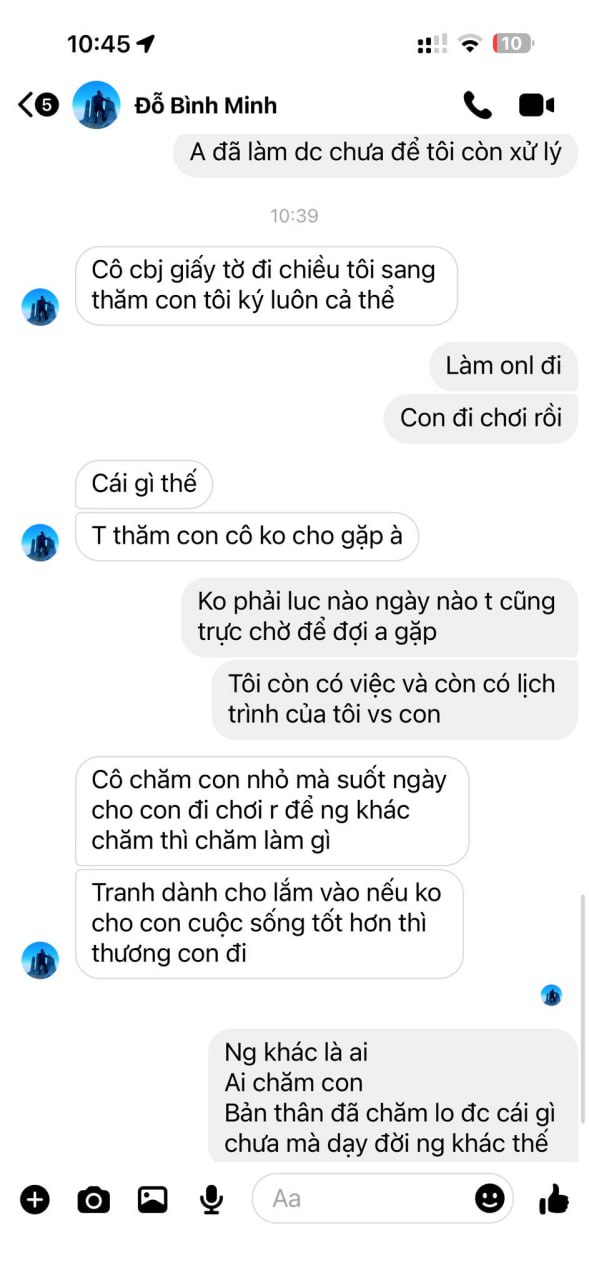Open the emoji picker in message field
589x1280 pixels.
pyautogui.click(x=489, y=1197)
